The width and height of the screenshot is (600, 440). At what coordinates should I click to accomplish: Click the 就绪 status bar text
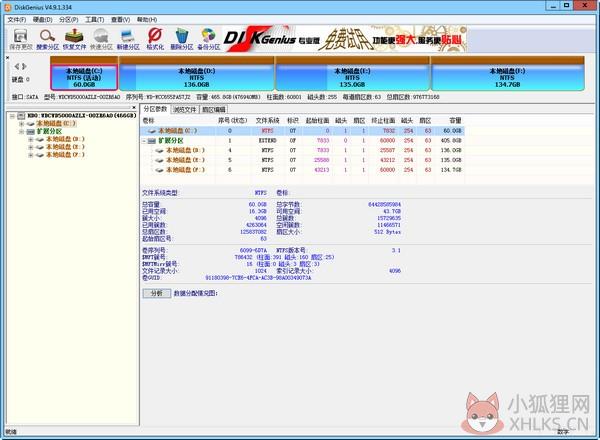pos(11,432)
